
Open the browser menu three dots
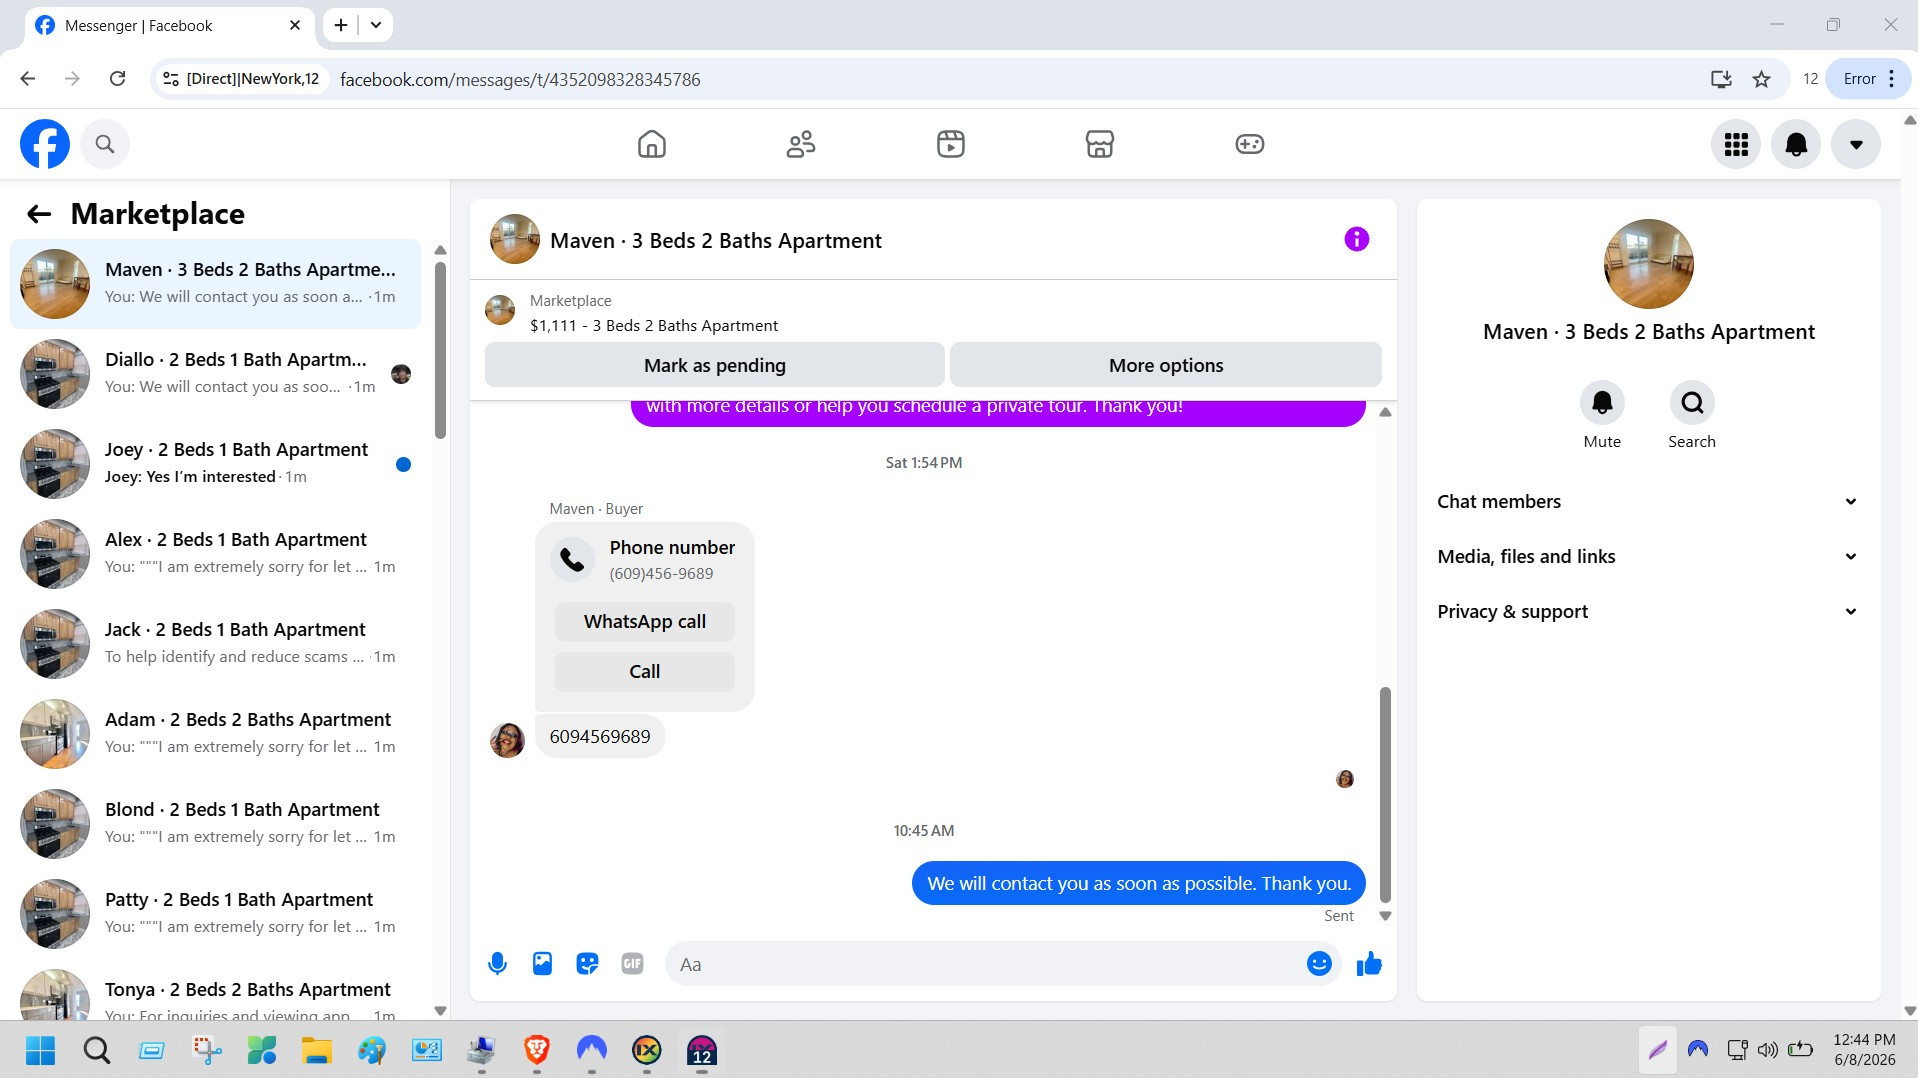tap(1891, 79)
